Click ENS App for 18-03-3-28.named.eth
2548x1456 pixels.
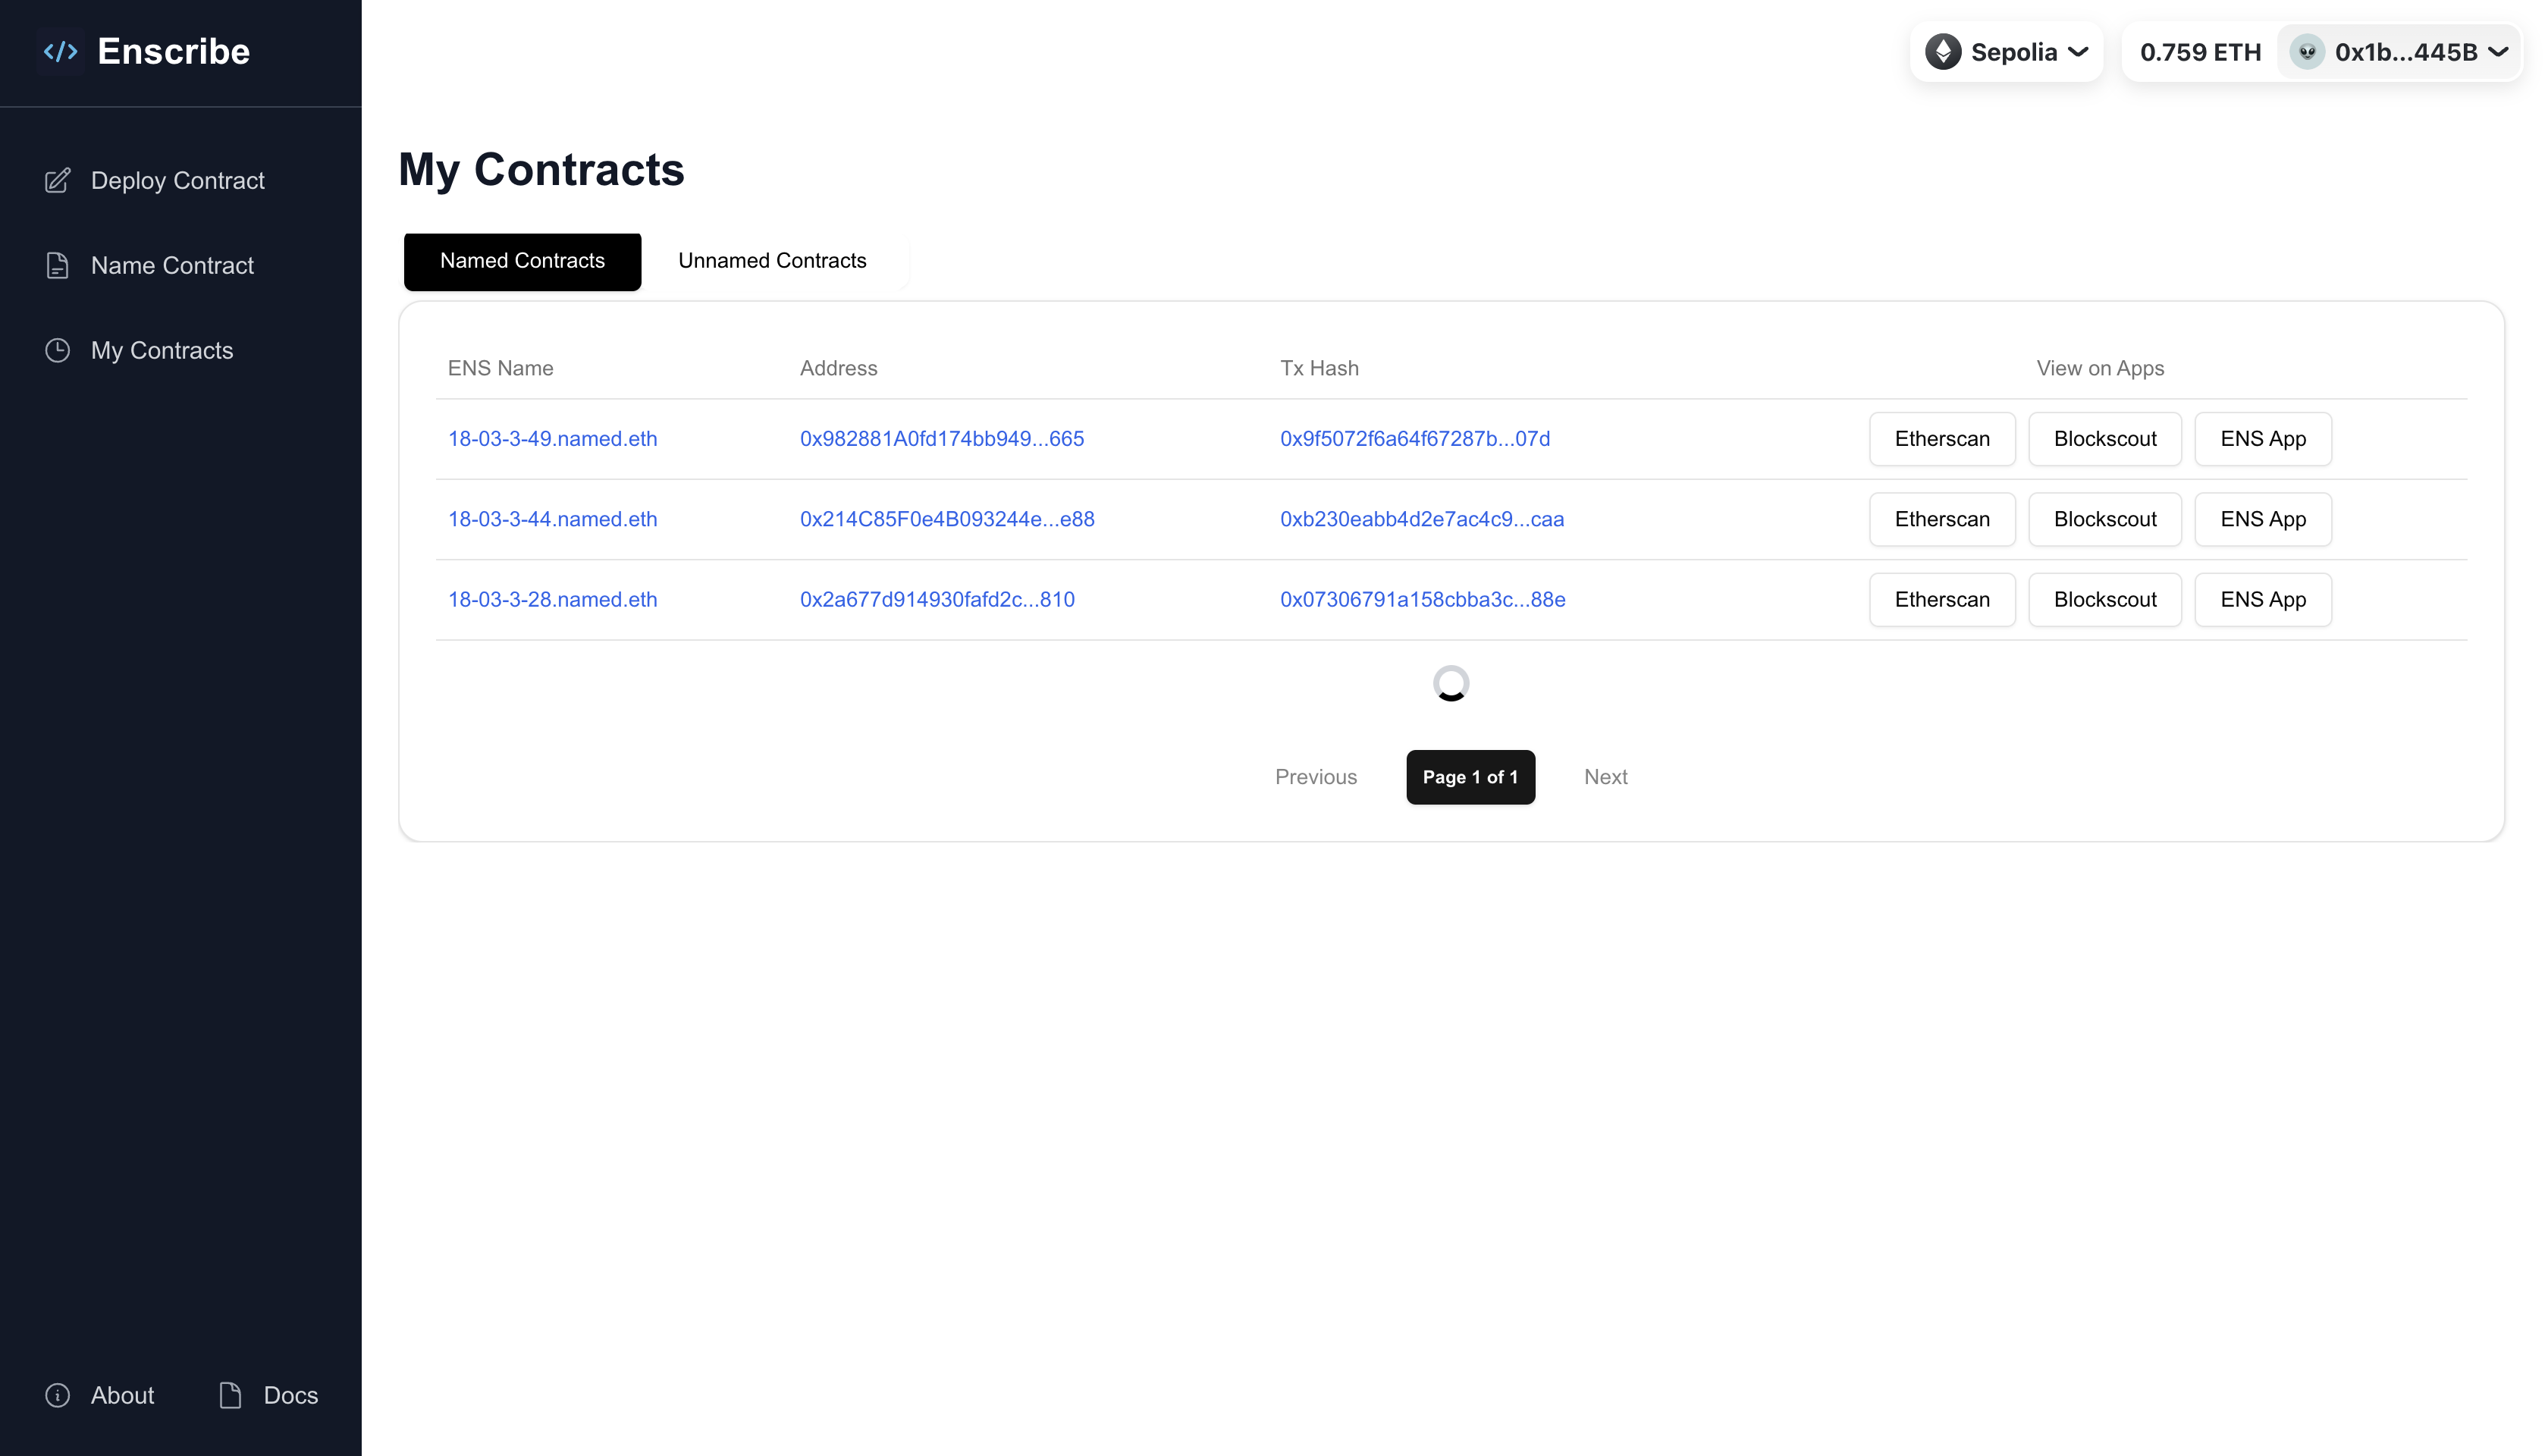click(x=2263, y=599)
